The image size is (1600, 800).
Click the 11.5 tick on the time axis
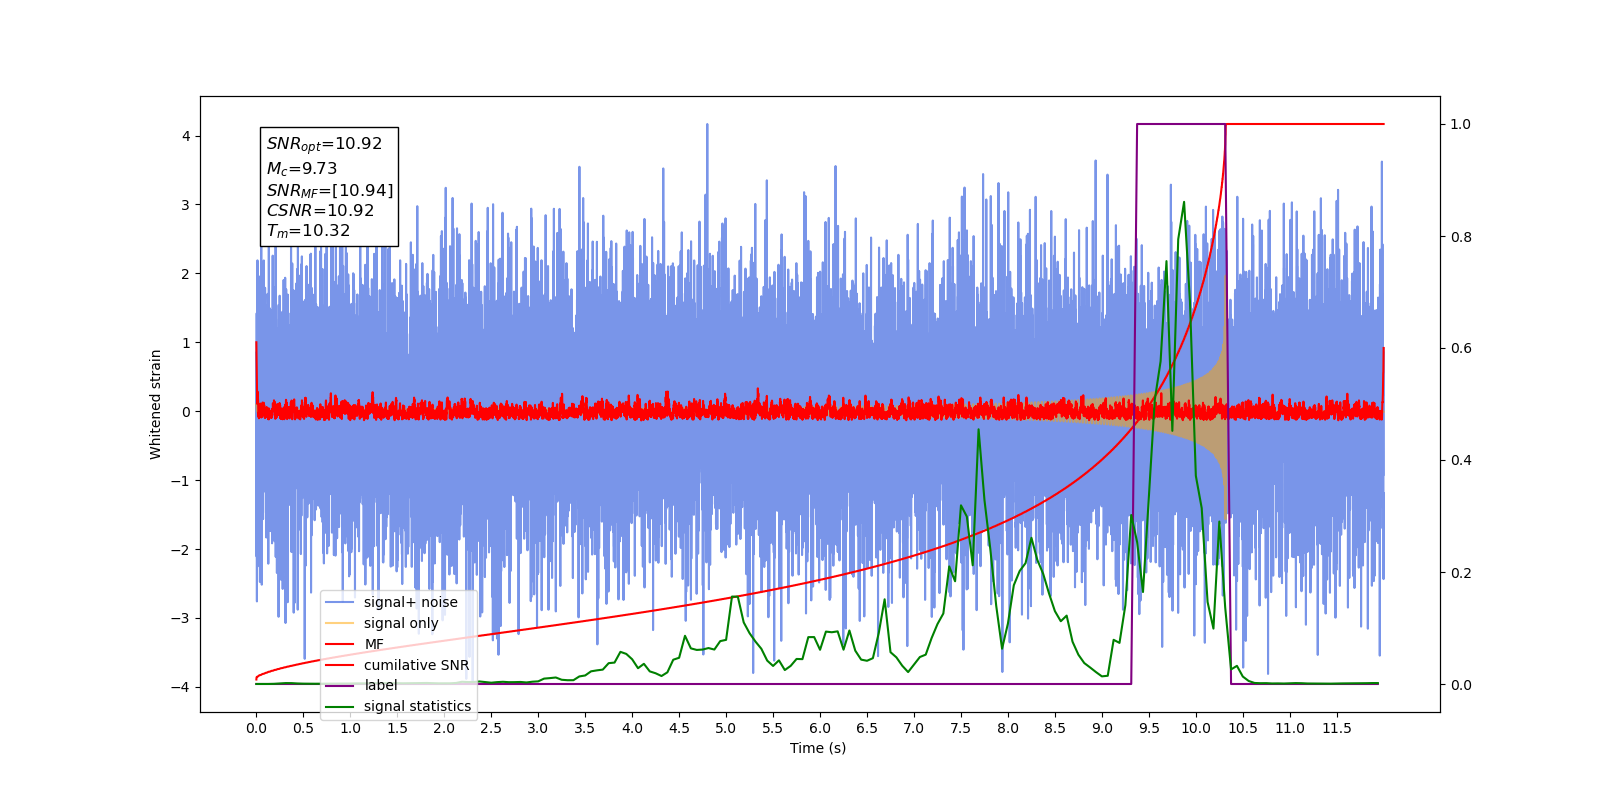click(1337, 728)
